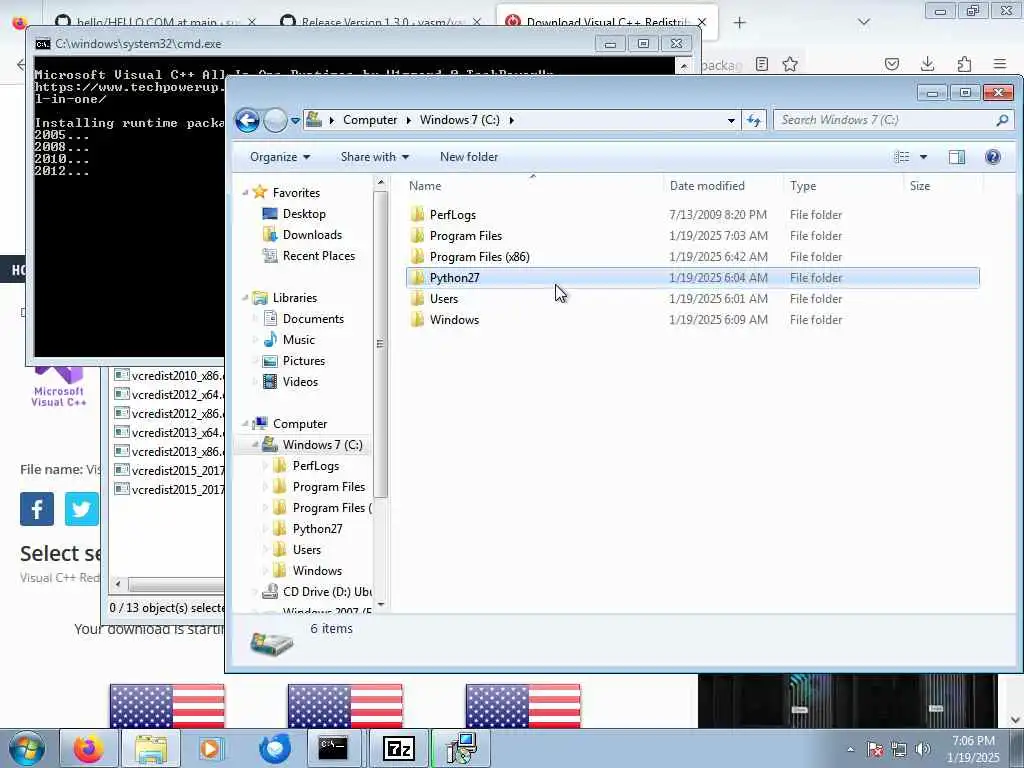Select Python27 in navigation tree
This screenshot has height=768, width=1024.
(x=317, y=528)
